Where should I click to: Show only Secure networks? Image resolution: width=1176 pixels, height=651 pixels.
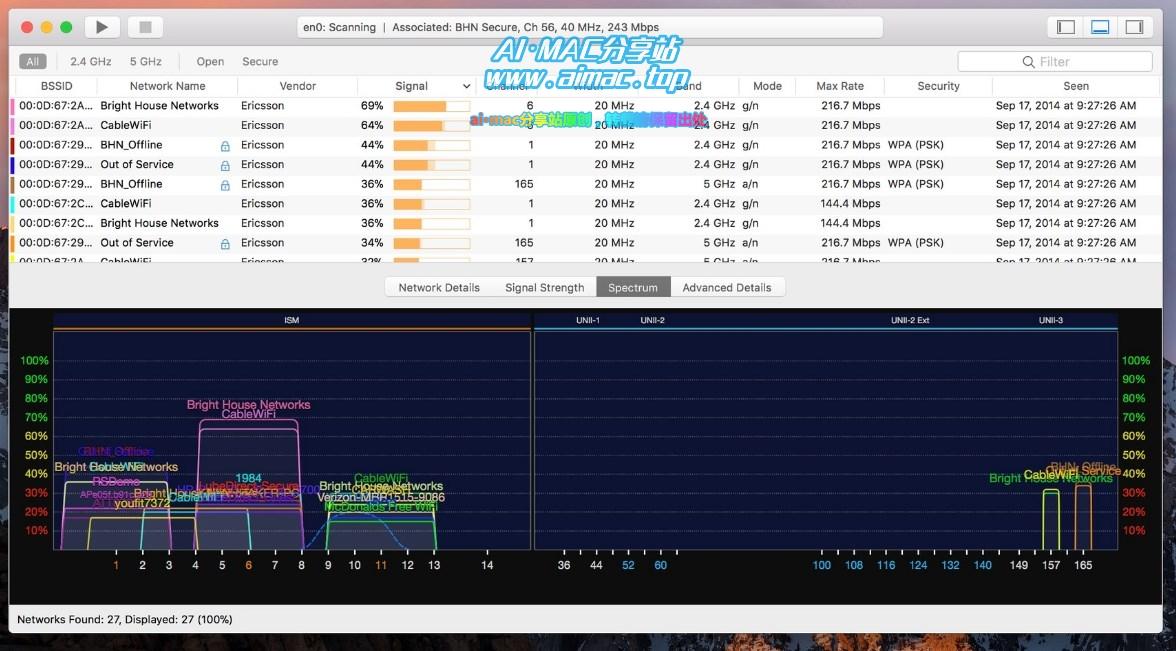coord(260,62)
